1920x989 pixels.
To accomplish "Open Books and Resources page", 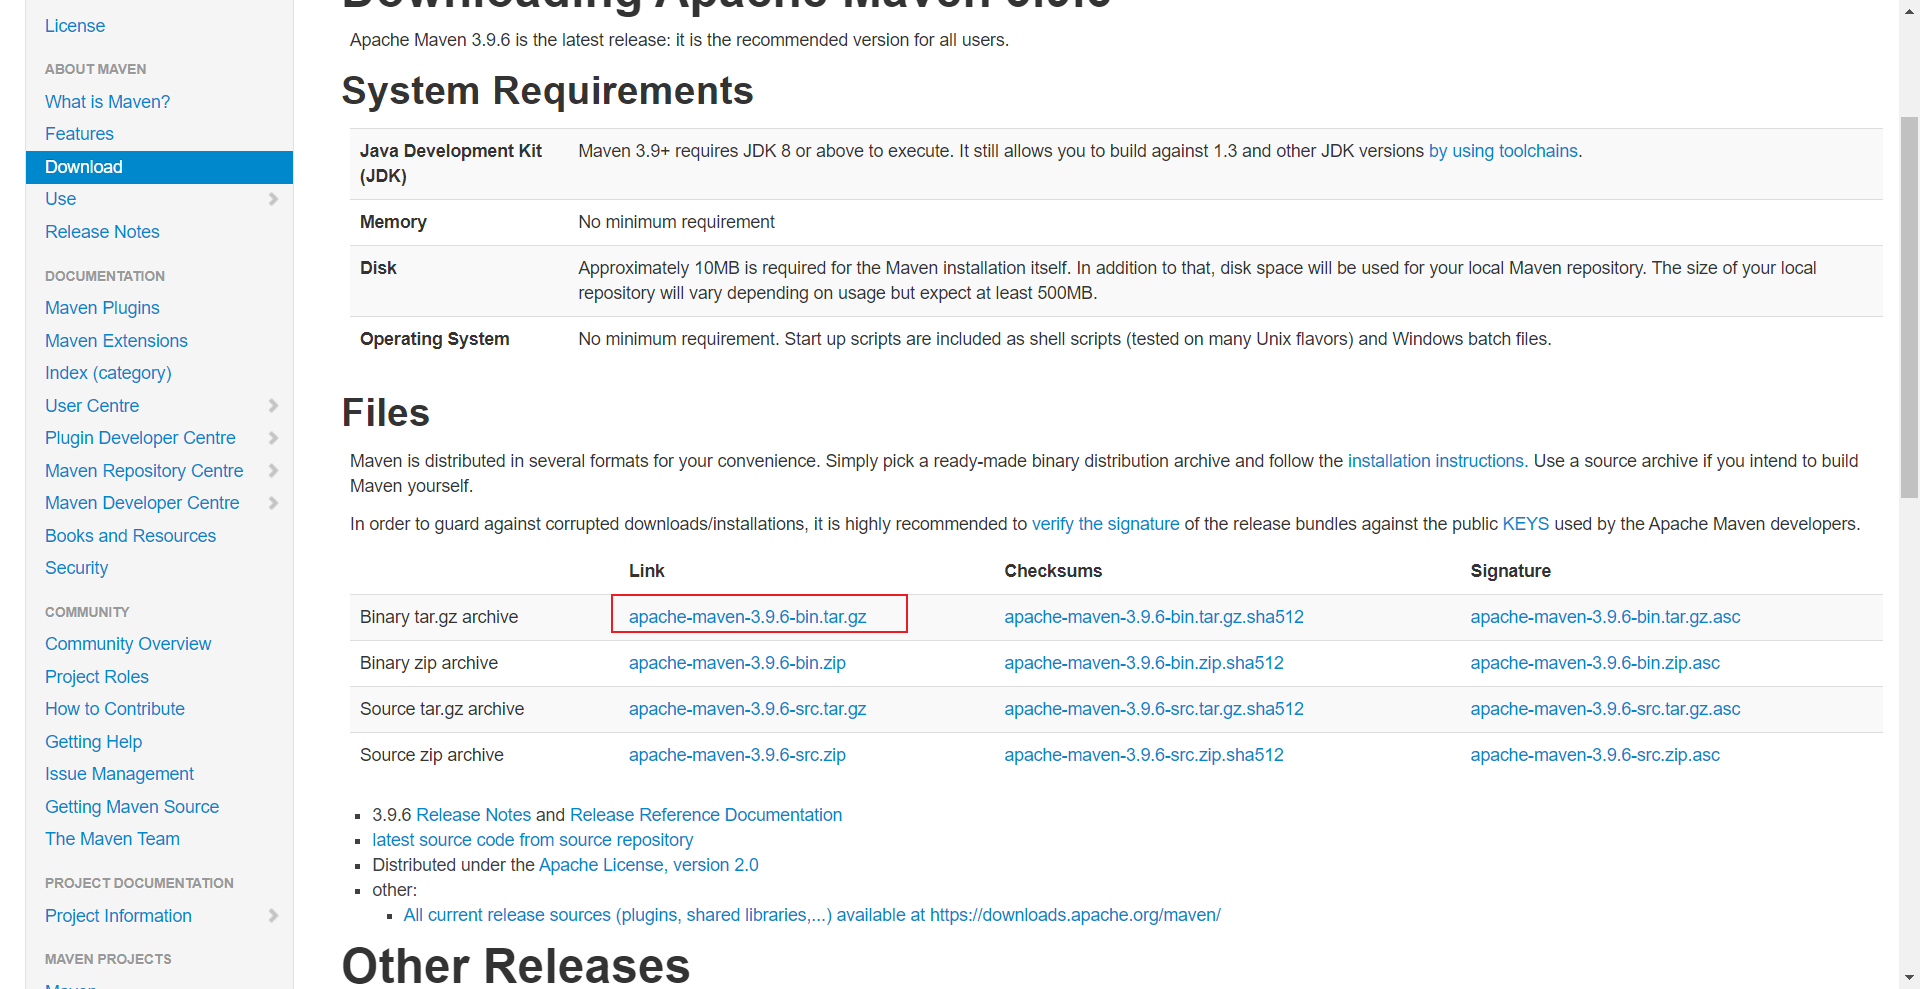I will [130, 536].
